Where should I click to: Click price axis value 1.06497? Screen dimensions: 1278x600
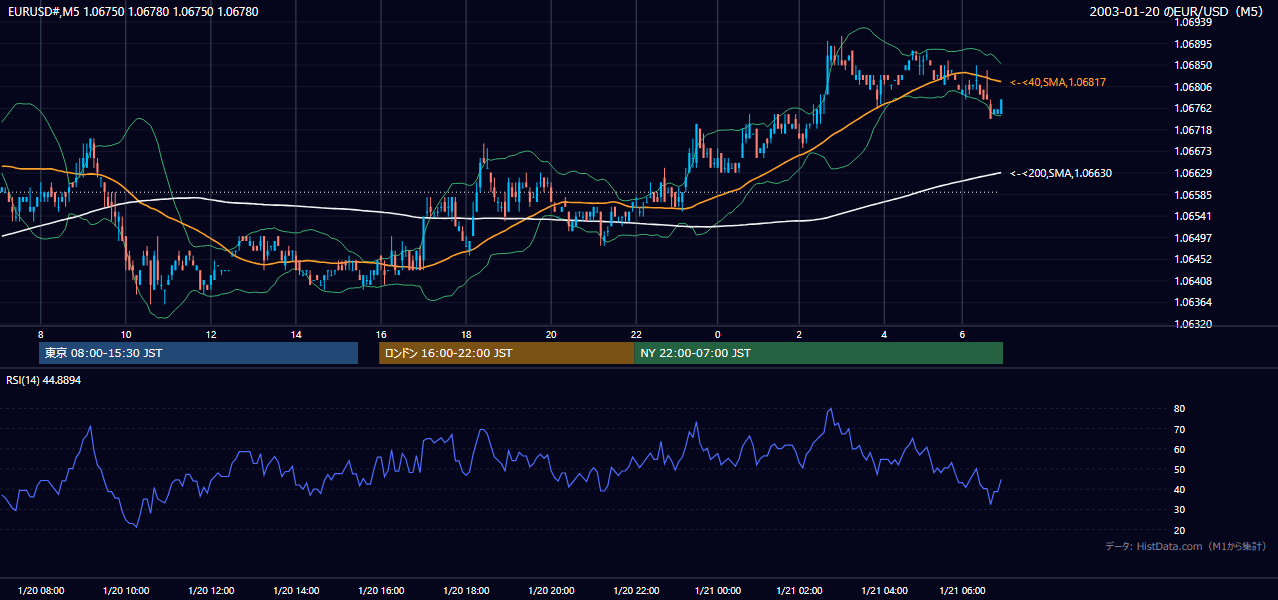[x=1194, y=238]
